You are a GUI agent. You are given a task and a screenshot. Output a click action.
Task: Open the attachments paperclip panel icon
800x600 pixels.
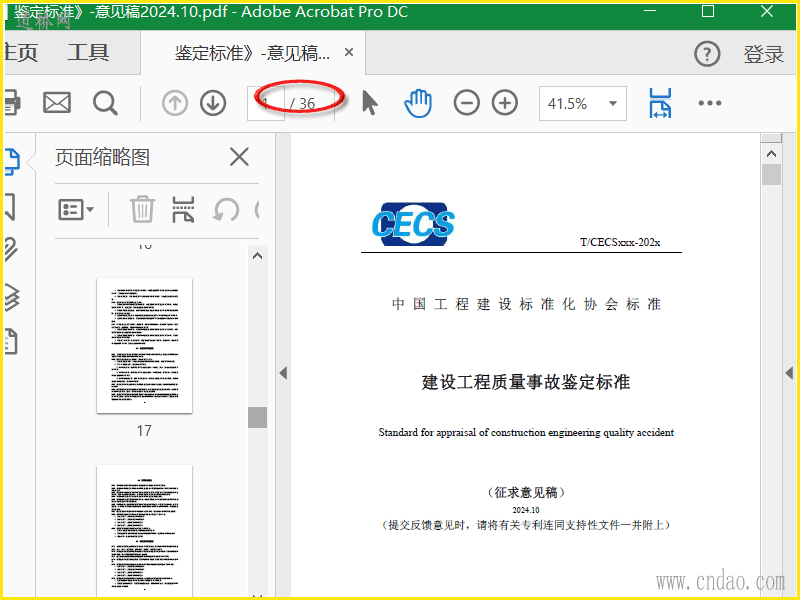click(11, 249)
